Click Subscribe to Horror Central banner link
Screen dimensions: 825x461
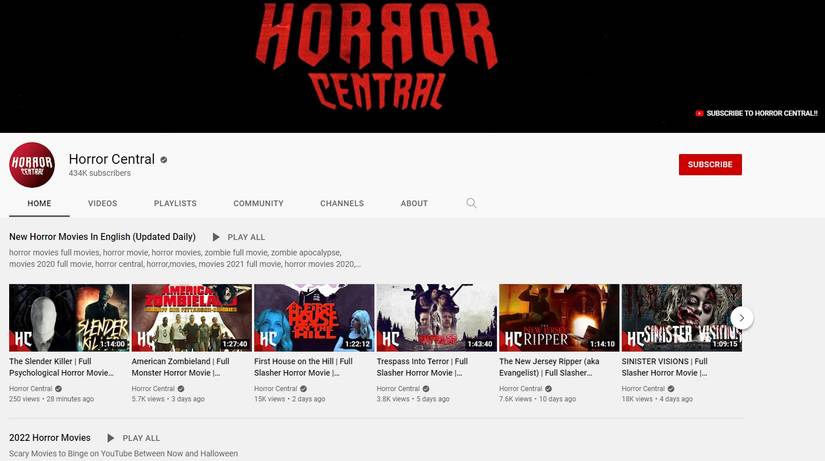click(757, 113)
